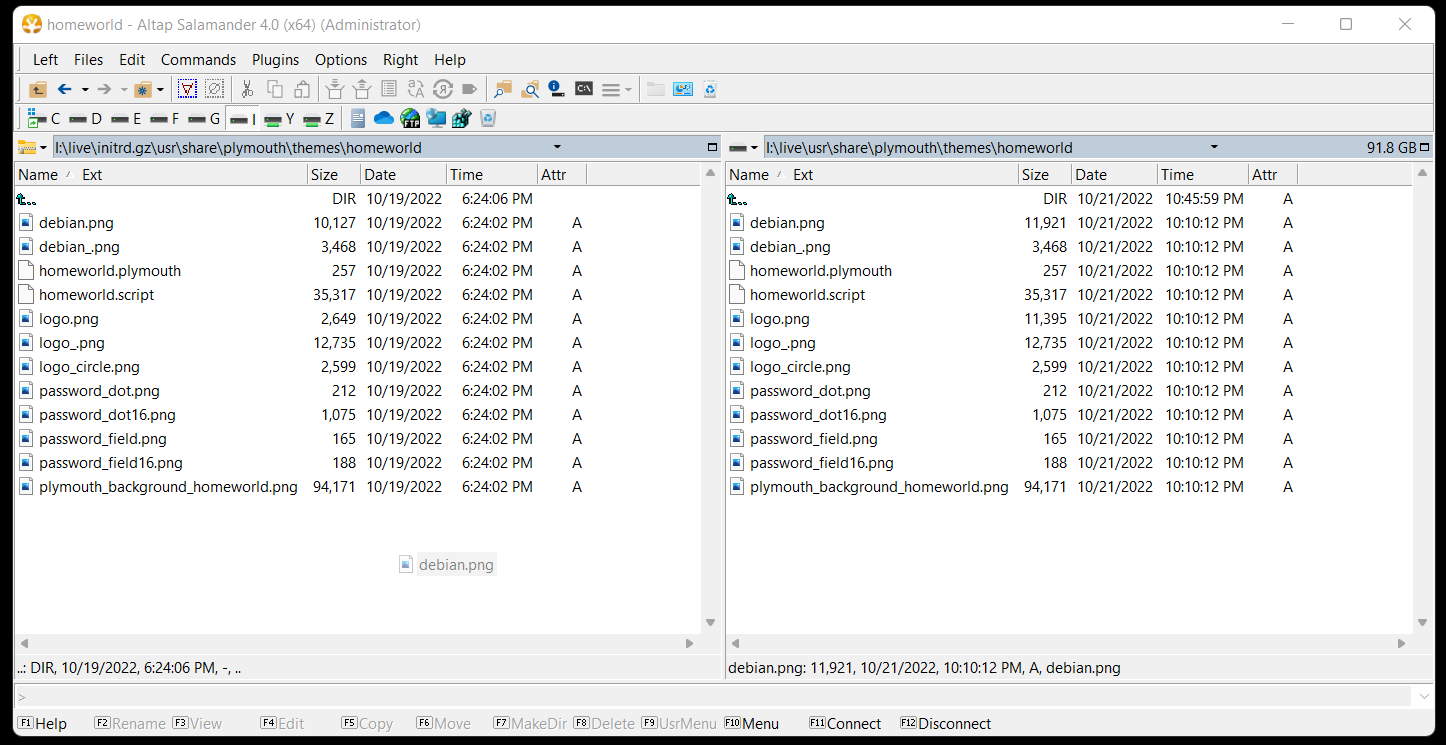The image size is (1446, 745).
Task: Switch to drive D in drive bar
Action: coord(85,119)
